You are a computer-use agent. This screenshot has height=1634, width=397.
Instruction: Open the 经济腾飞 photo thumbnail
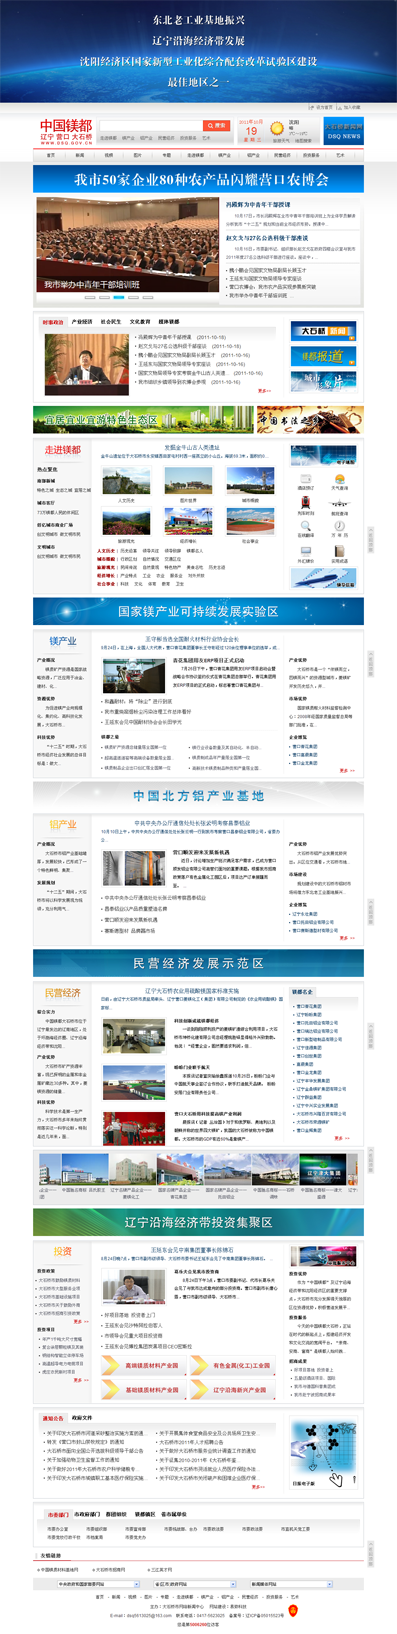click(x=188, y=522)
